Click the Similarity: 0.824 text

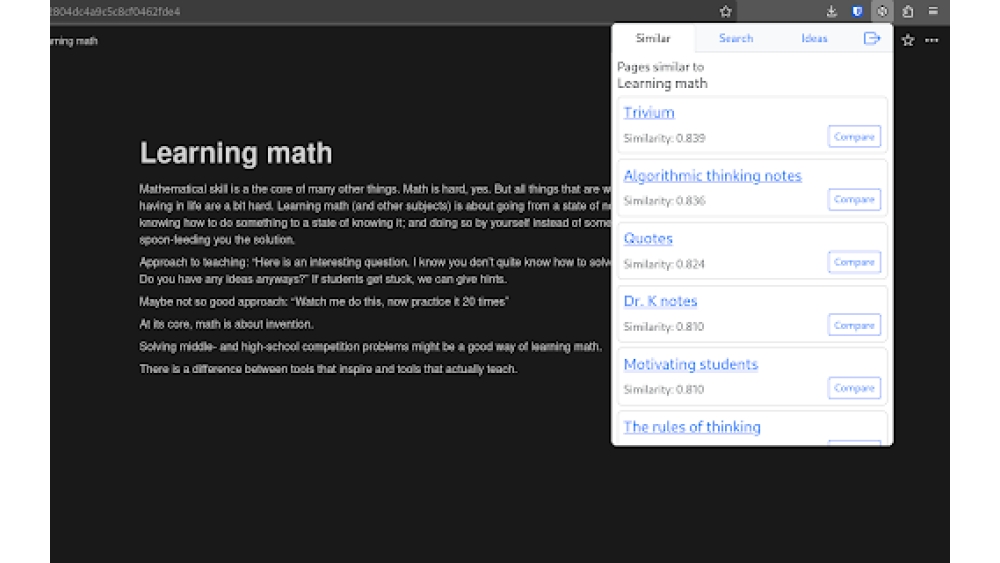664,264
